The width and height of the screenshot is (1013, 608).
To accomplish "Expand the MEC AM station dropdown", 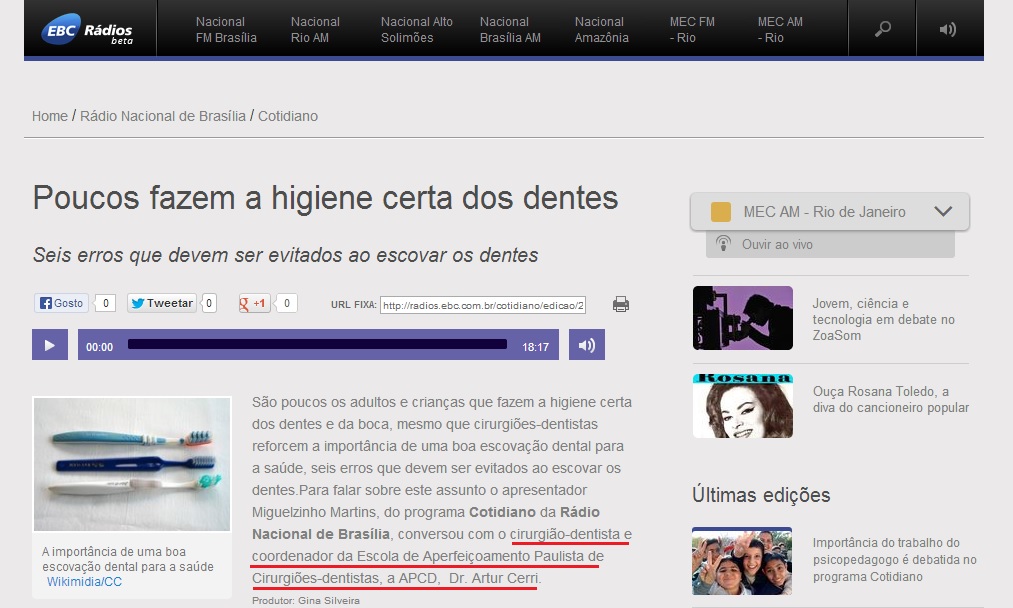I will [x=942, y=211].
